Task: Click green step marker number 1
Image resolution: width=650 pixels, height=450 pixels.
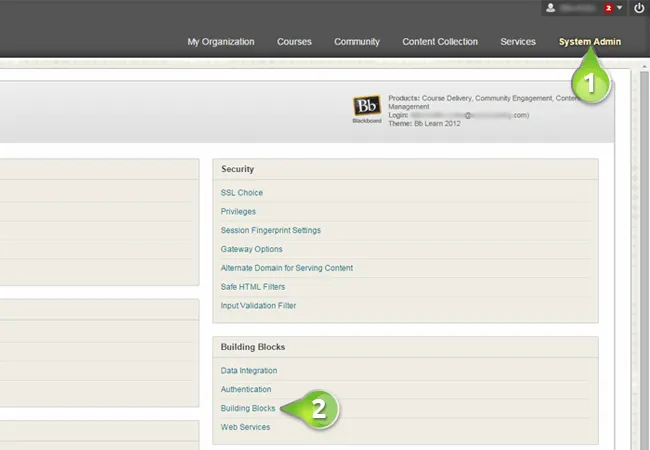Action: coord(592,83)
